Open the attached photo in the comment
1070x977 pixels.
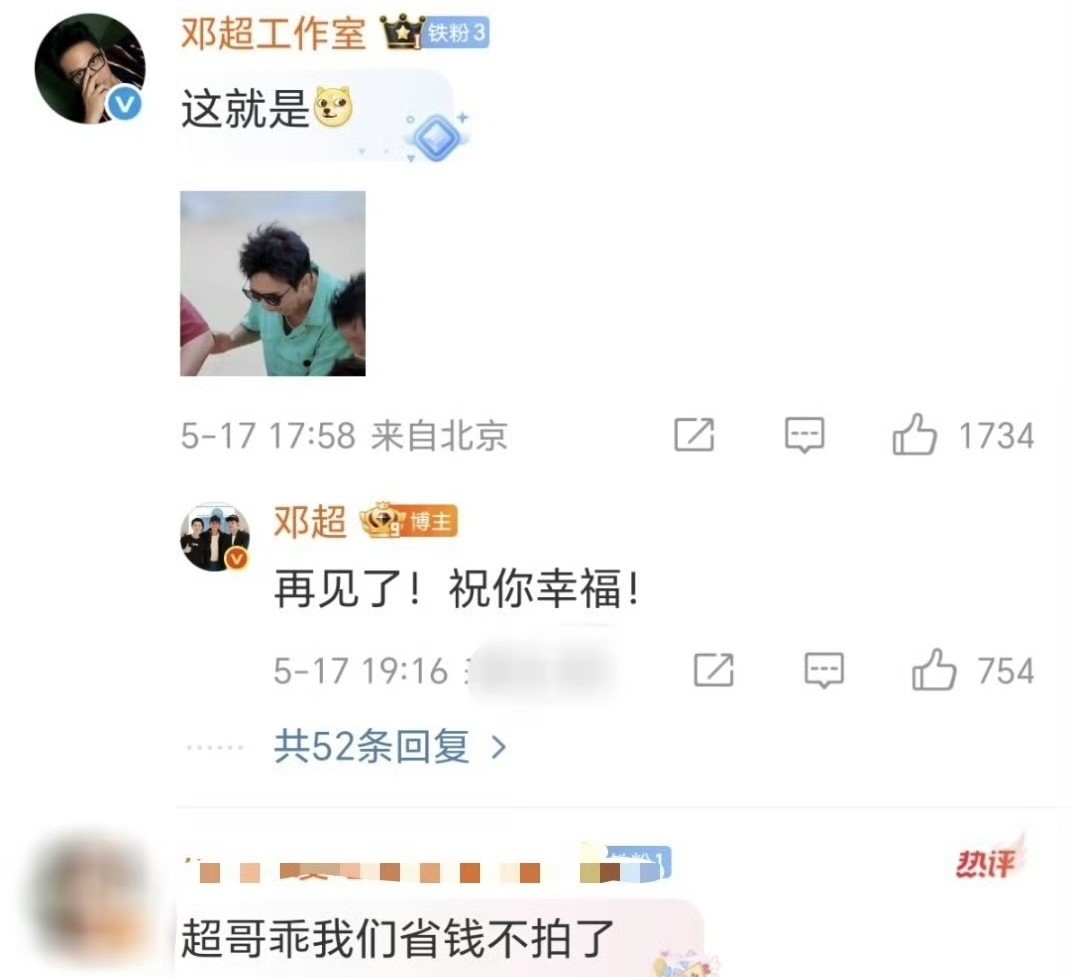pos(272,283)
